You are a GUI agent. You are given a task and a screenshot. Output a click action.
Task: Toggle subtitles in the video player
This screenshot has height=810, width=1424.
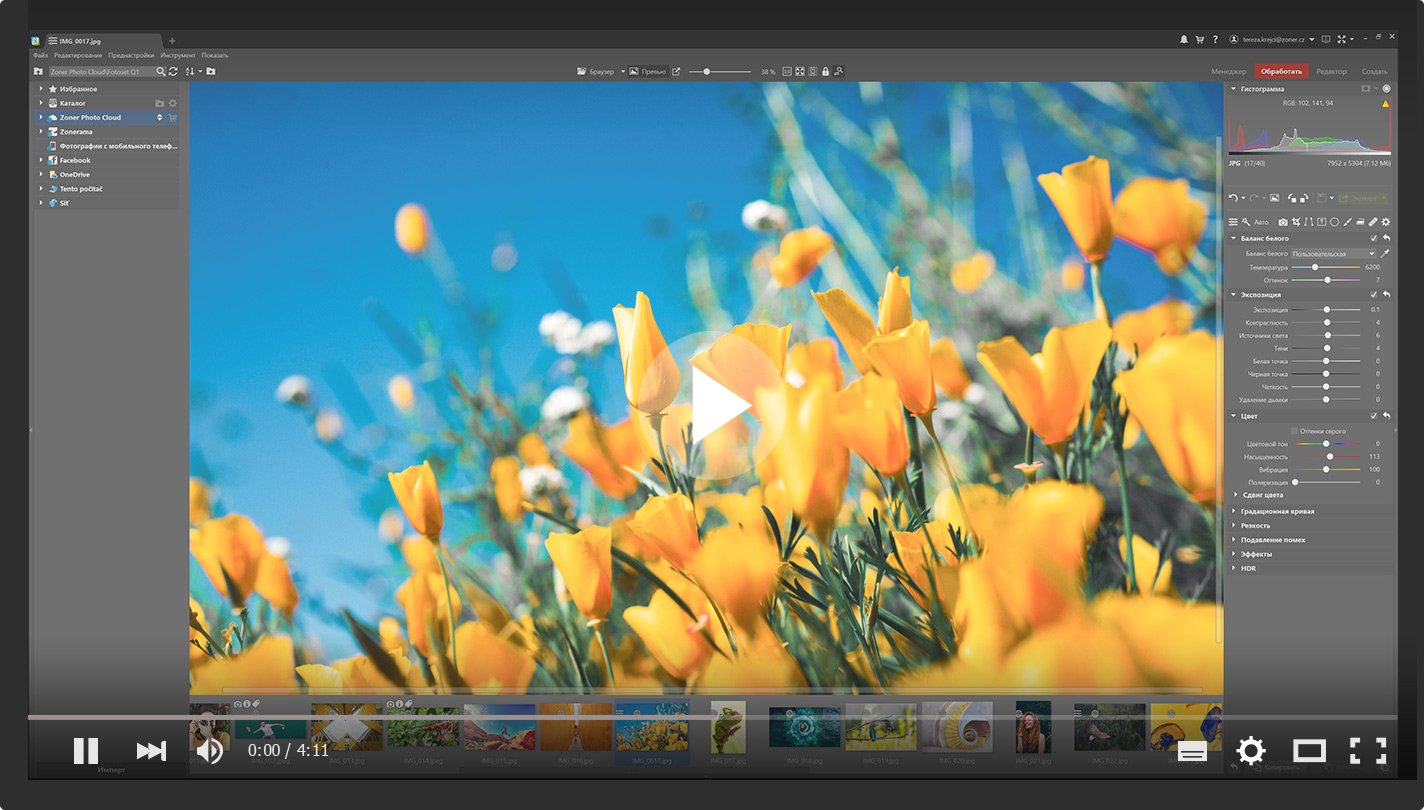[1192, 752]
